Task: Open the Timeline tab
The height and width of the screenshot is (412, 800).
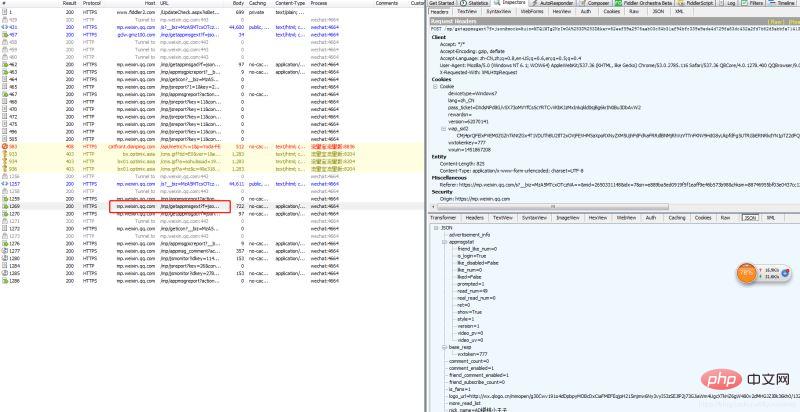Action: point(782,3)
